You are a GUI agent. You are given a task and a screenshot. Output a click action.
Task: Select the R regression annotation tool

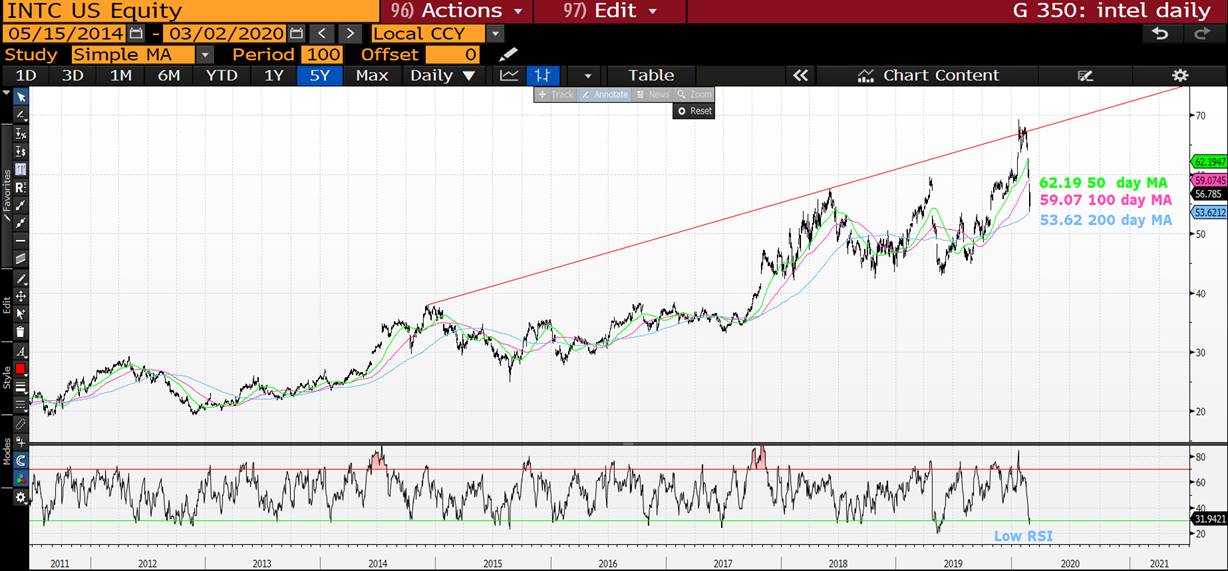pyautogui.click(x=20, y=187)
